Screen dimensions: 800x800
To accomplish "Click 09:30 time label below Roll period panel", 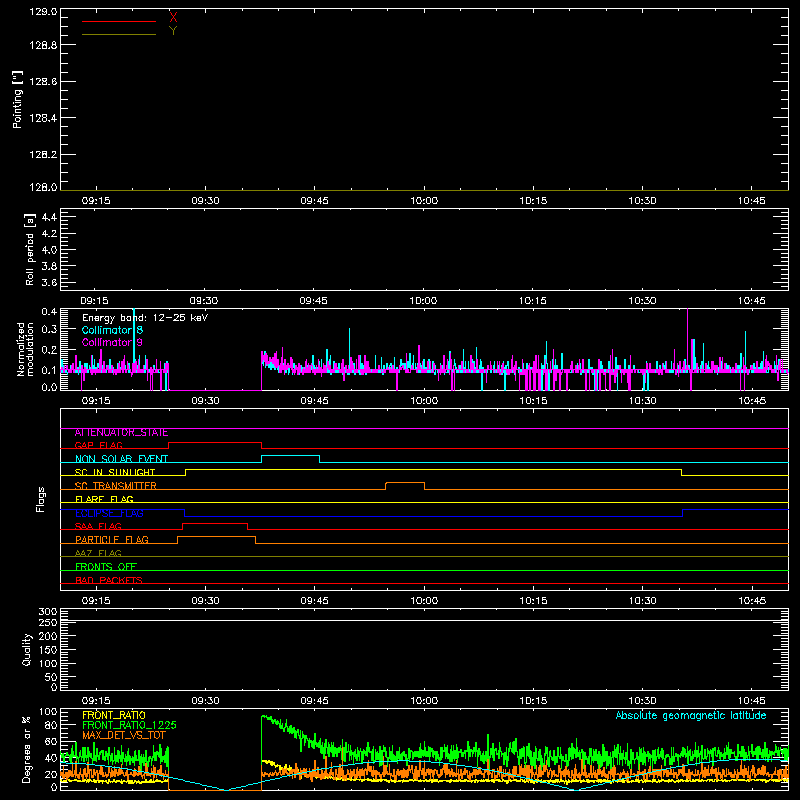I will click(x=204, y=301).
